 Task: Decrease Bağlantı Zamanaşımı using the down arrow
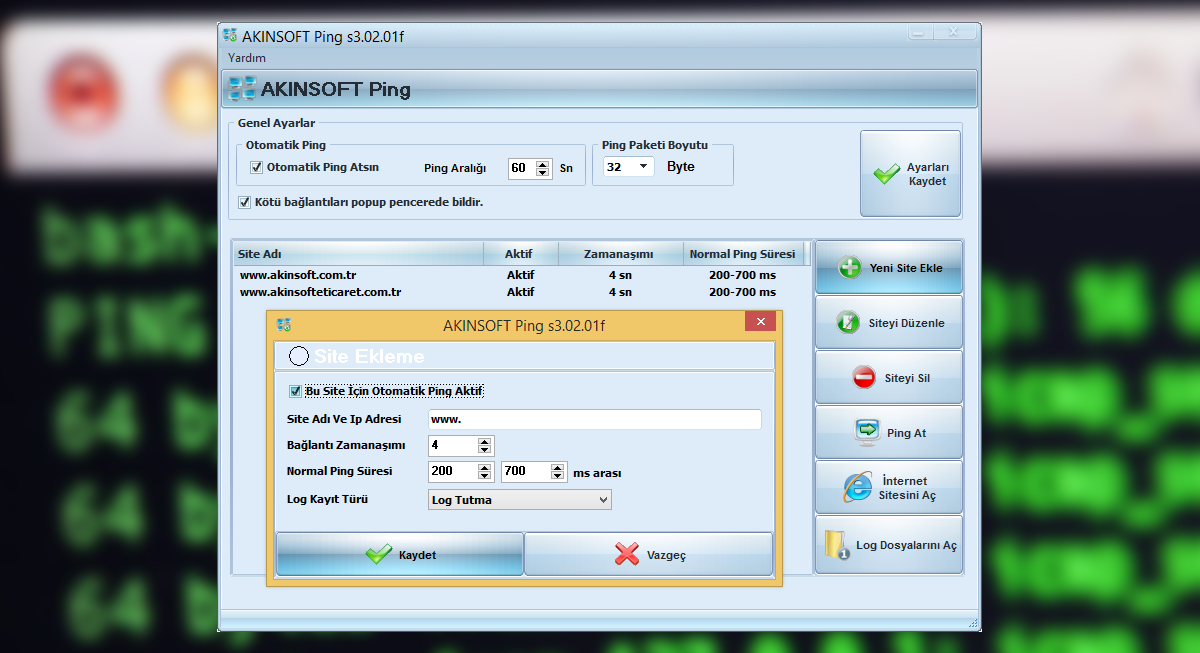point(485,449)
